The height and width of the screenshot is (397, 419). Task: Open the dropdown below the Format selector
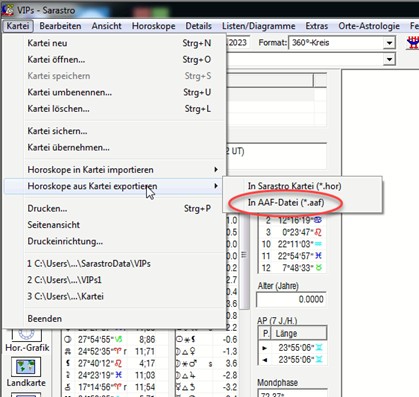pyautogui.click(x=389, y=60)
